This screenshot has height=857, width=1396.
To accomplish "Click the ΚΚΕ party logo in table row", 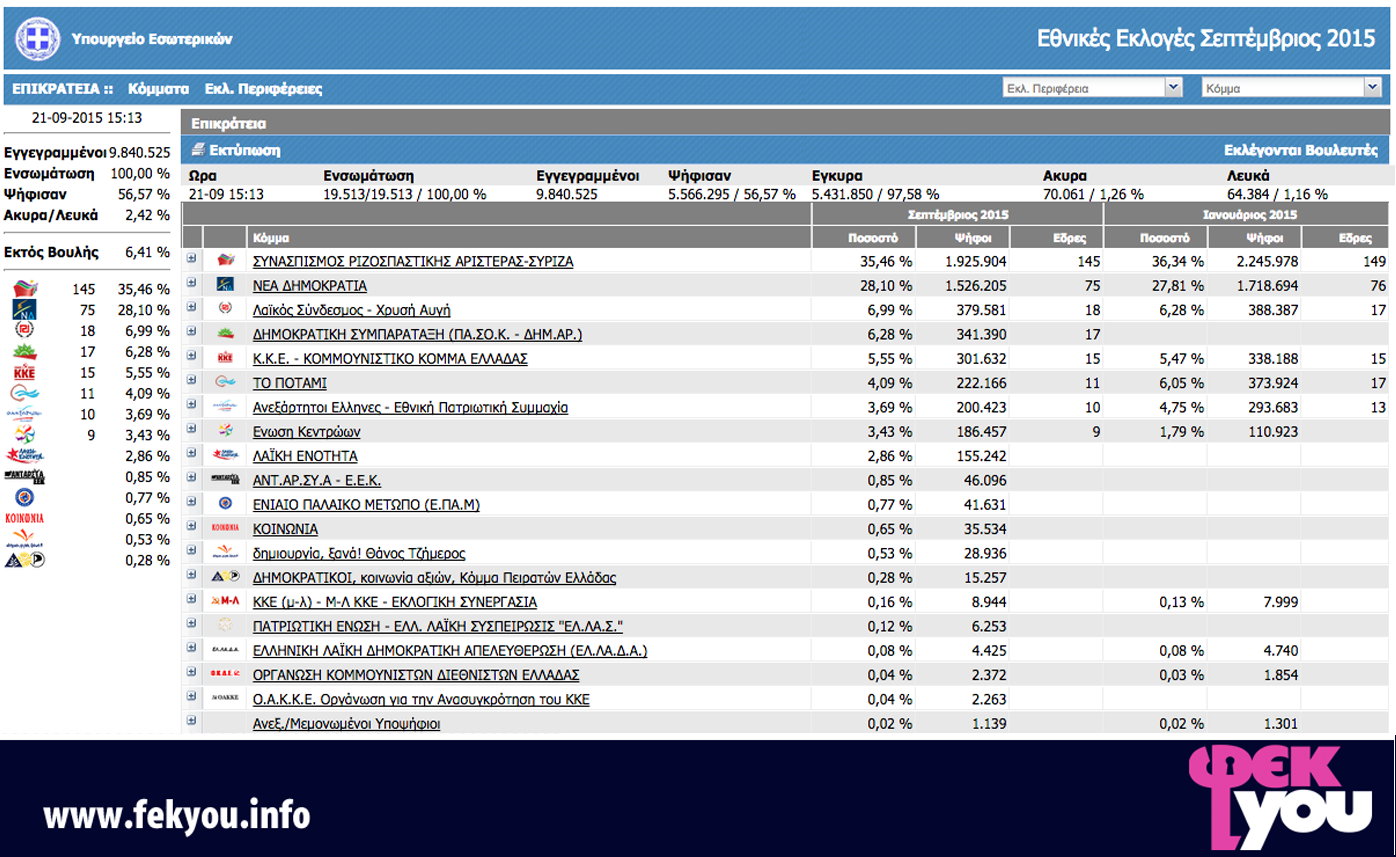I will click(225, 358).
